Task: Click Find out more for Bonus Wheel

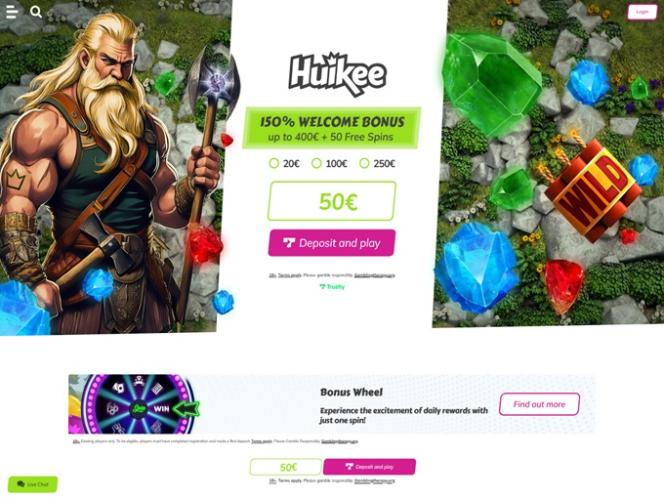Action: [x=539, y=404]
